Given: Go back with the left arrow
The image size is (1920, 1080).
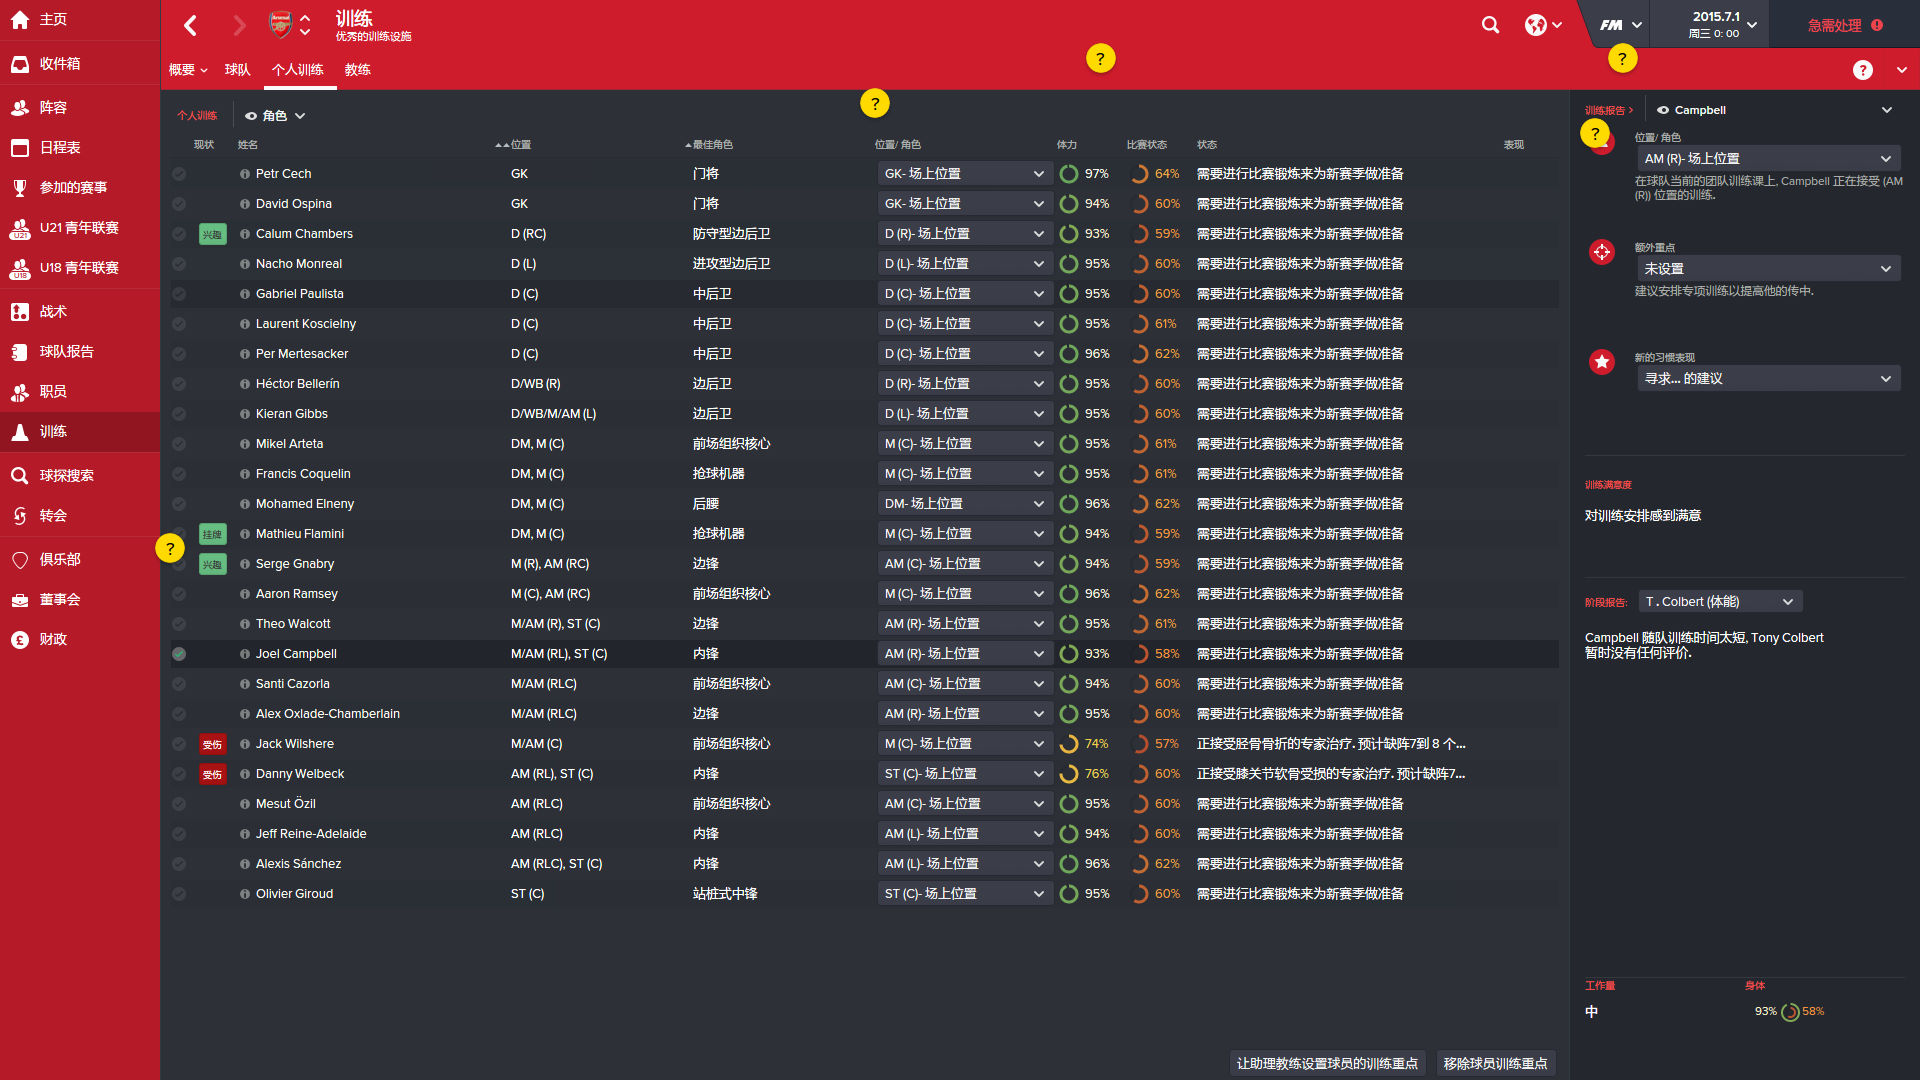Looking at the screenshot, I should coord(191,25).
